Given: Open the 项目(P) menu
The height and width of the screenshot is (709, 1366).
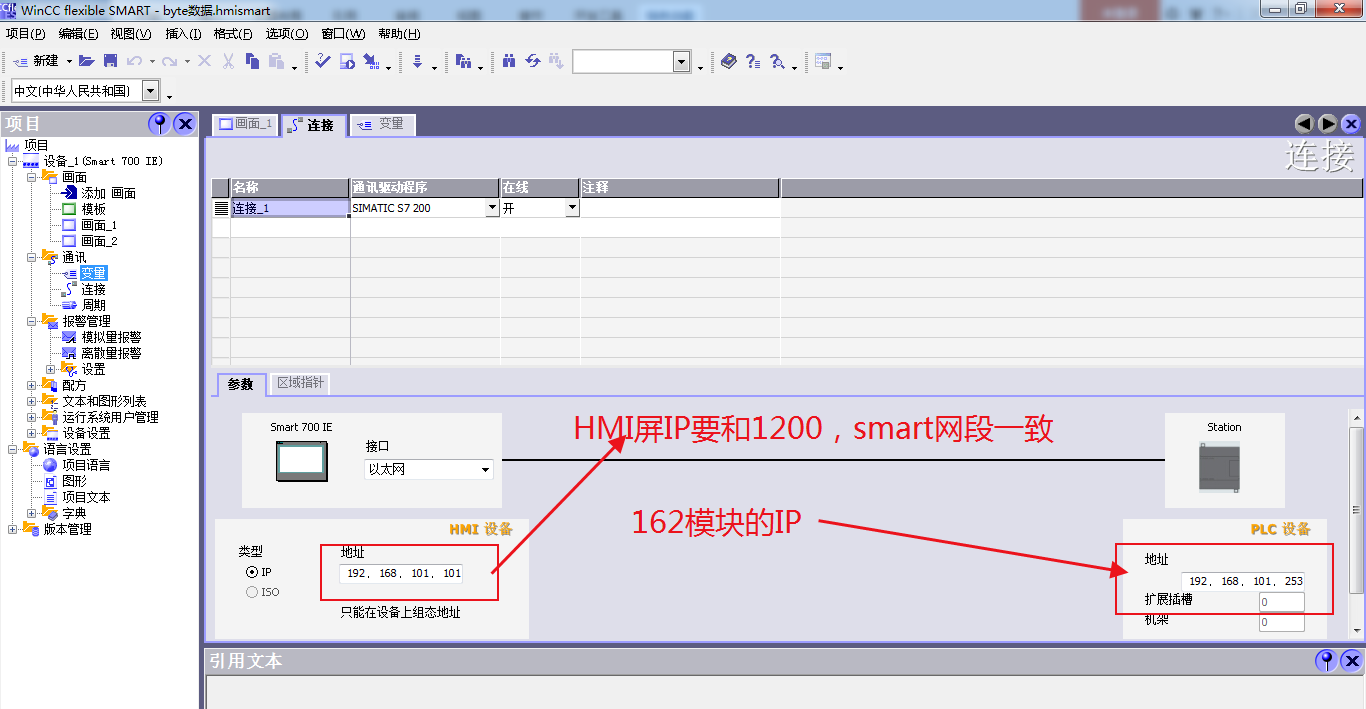Looking at the screenshot, I should click(x=26, y=34).
